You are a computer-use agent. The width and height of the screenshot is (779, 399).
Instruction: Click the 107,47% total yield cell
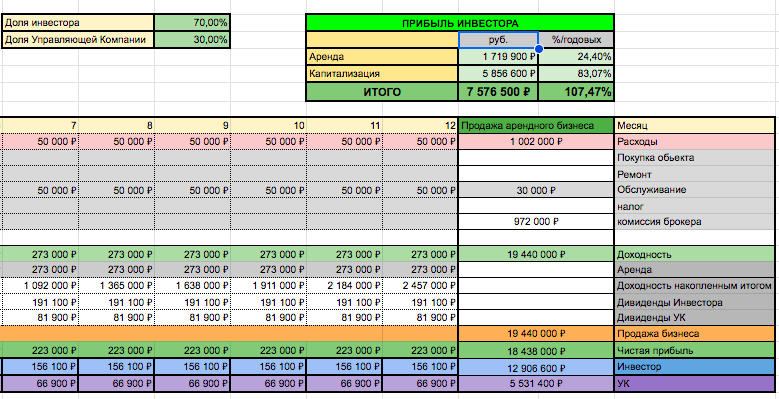click(576, 92)
